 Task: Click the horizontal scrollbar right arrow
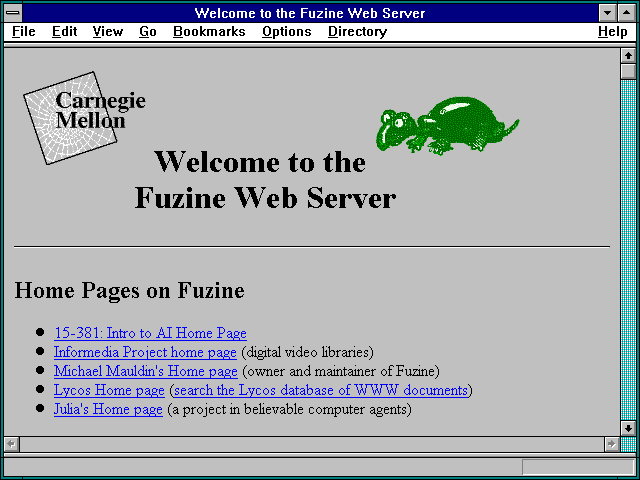point(611,444)
